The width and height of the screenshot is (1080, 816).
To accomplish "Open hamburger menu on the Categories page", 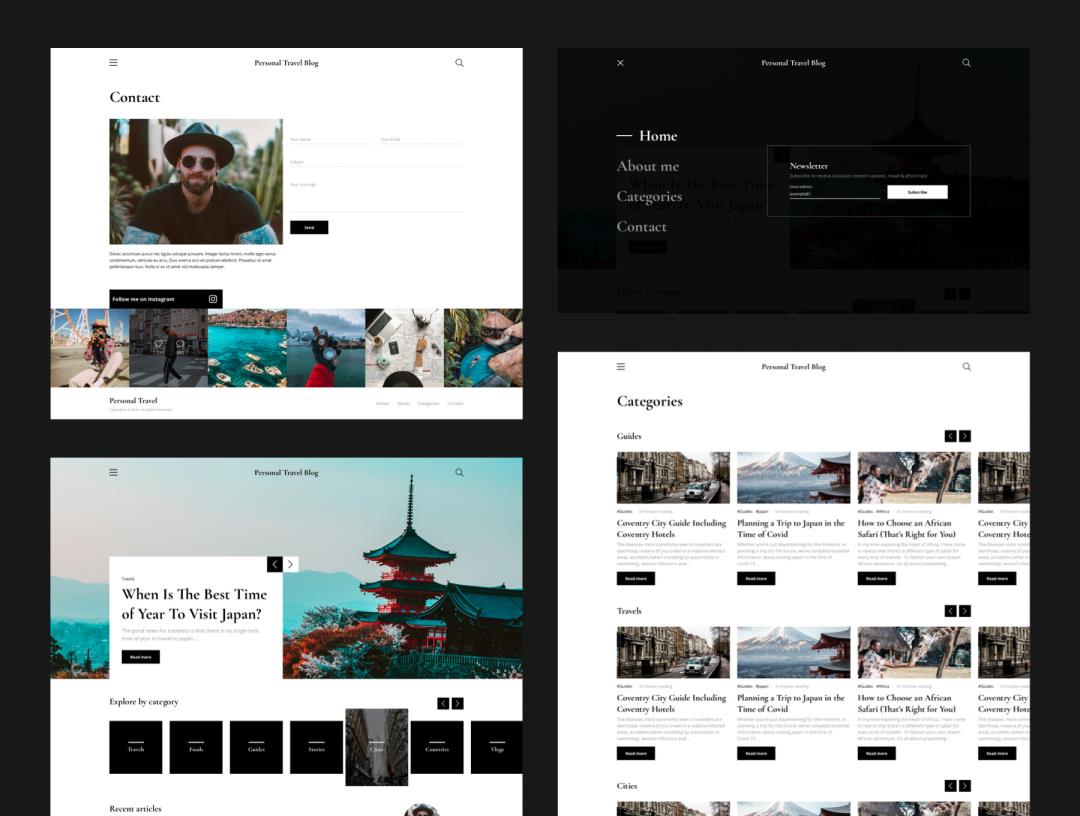I will (x=620, y=367).
